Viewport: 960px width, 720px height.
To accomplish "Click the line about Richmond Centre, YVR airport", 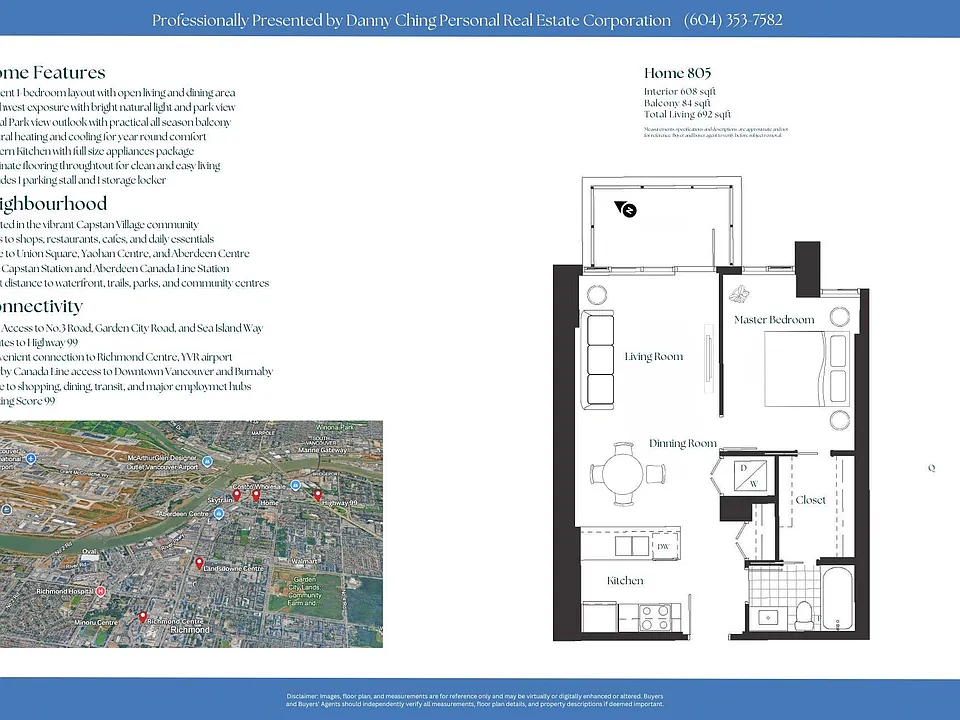I will pos(116,357).
